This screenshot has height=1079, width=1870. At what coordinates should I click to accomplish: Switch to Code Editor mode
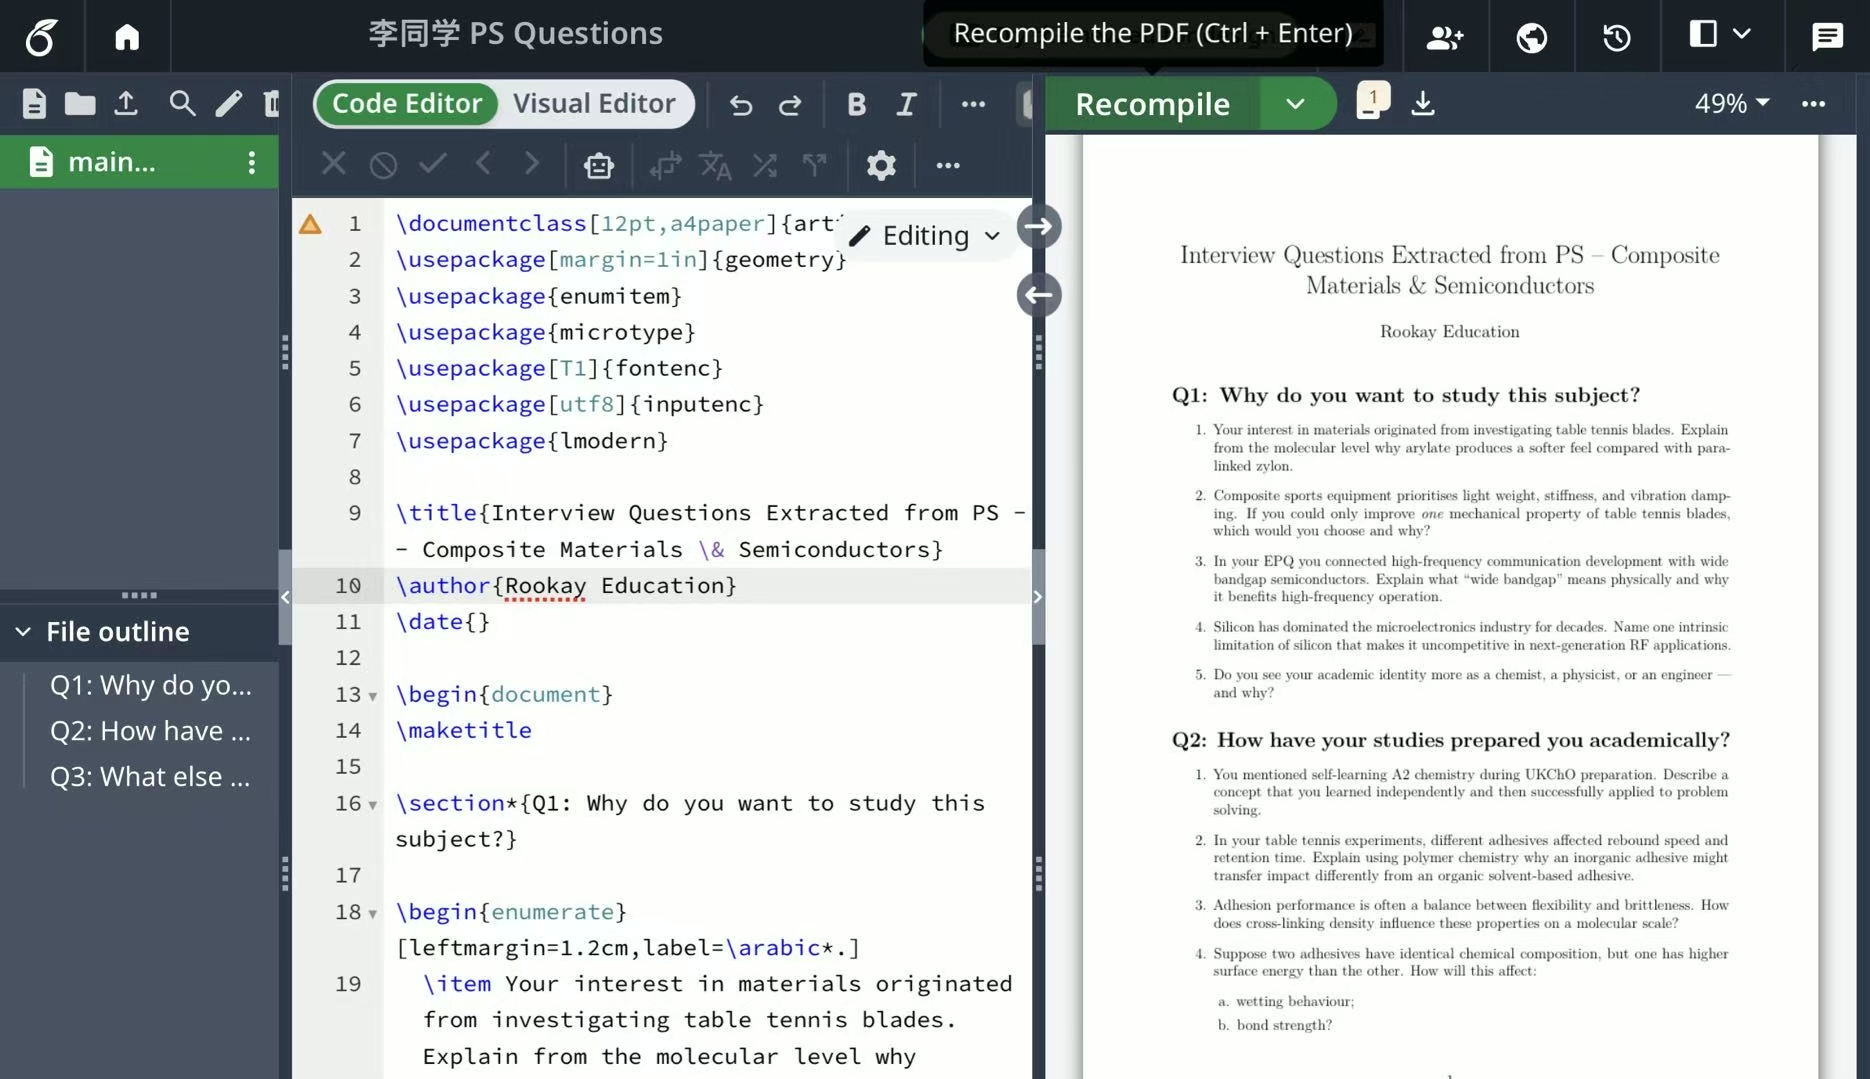407,103
